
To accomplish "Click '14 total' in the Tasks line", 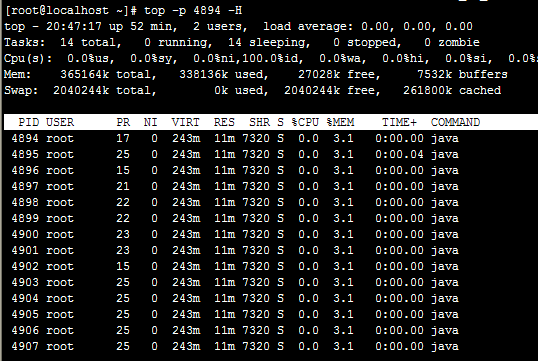I will [x=90, y=43].
